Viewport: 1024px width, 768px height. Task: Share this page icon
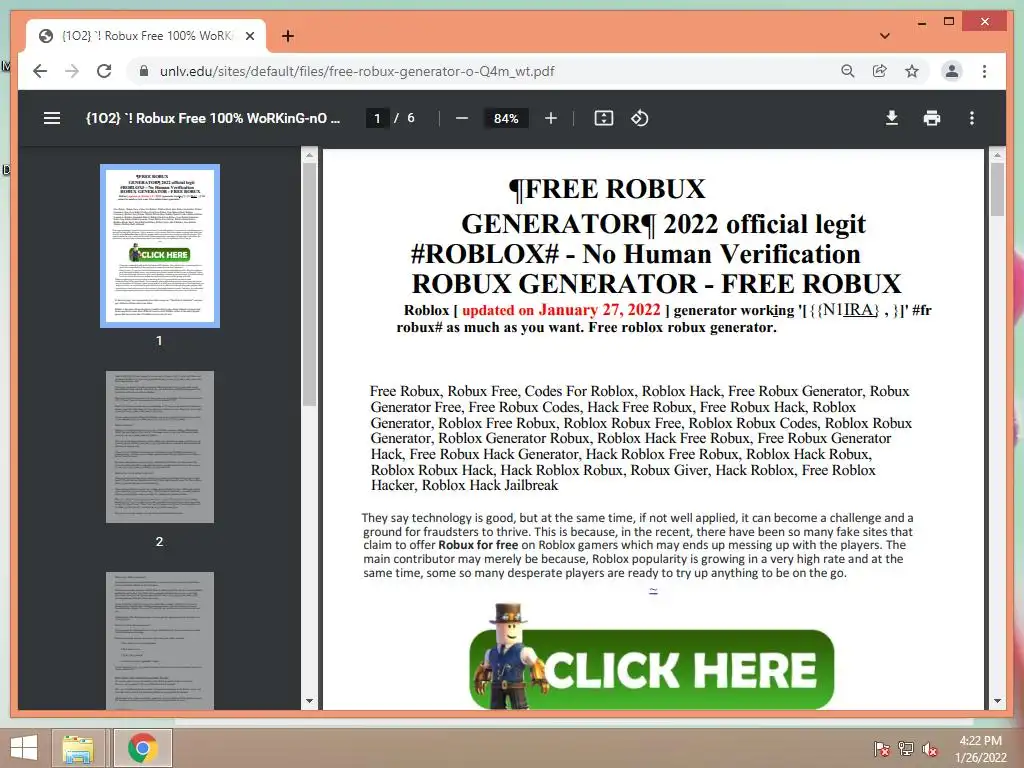[880, 71]
